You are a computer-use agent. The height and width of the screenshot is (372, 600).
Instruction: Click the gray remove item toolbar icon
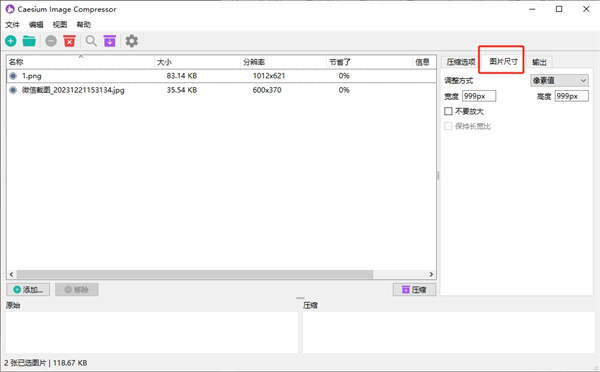click(x=51, y=41)
